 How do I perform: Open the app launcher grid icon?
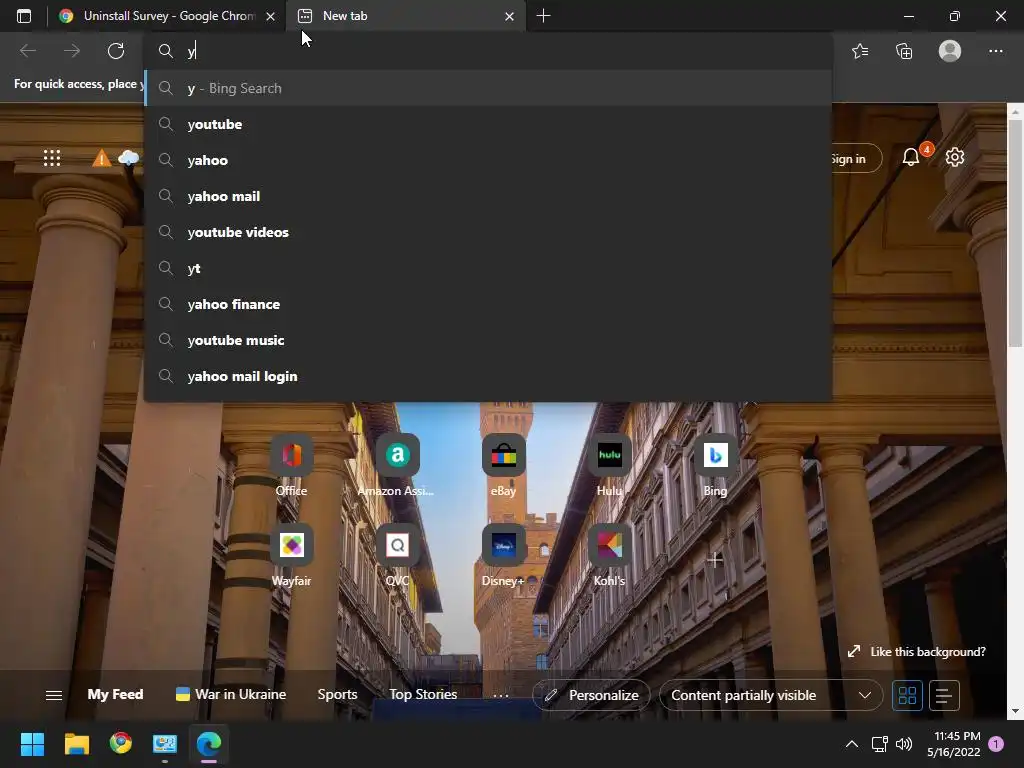52,158
